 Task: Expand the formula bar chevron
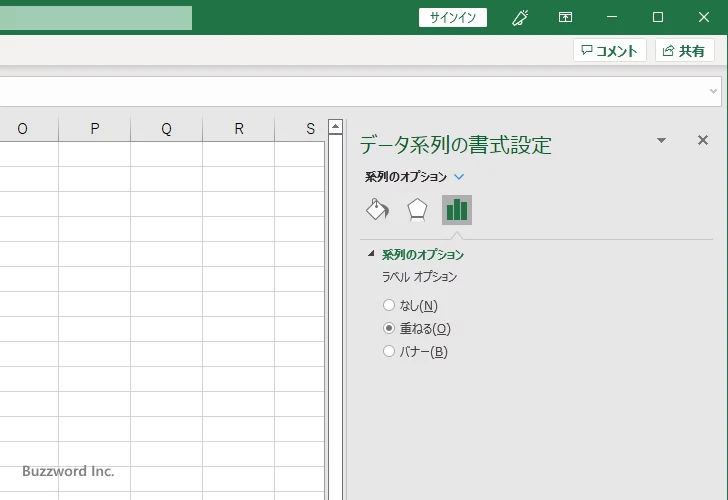click(x=714, y=91)
